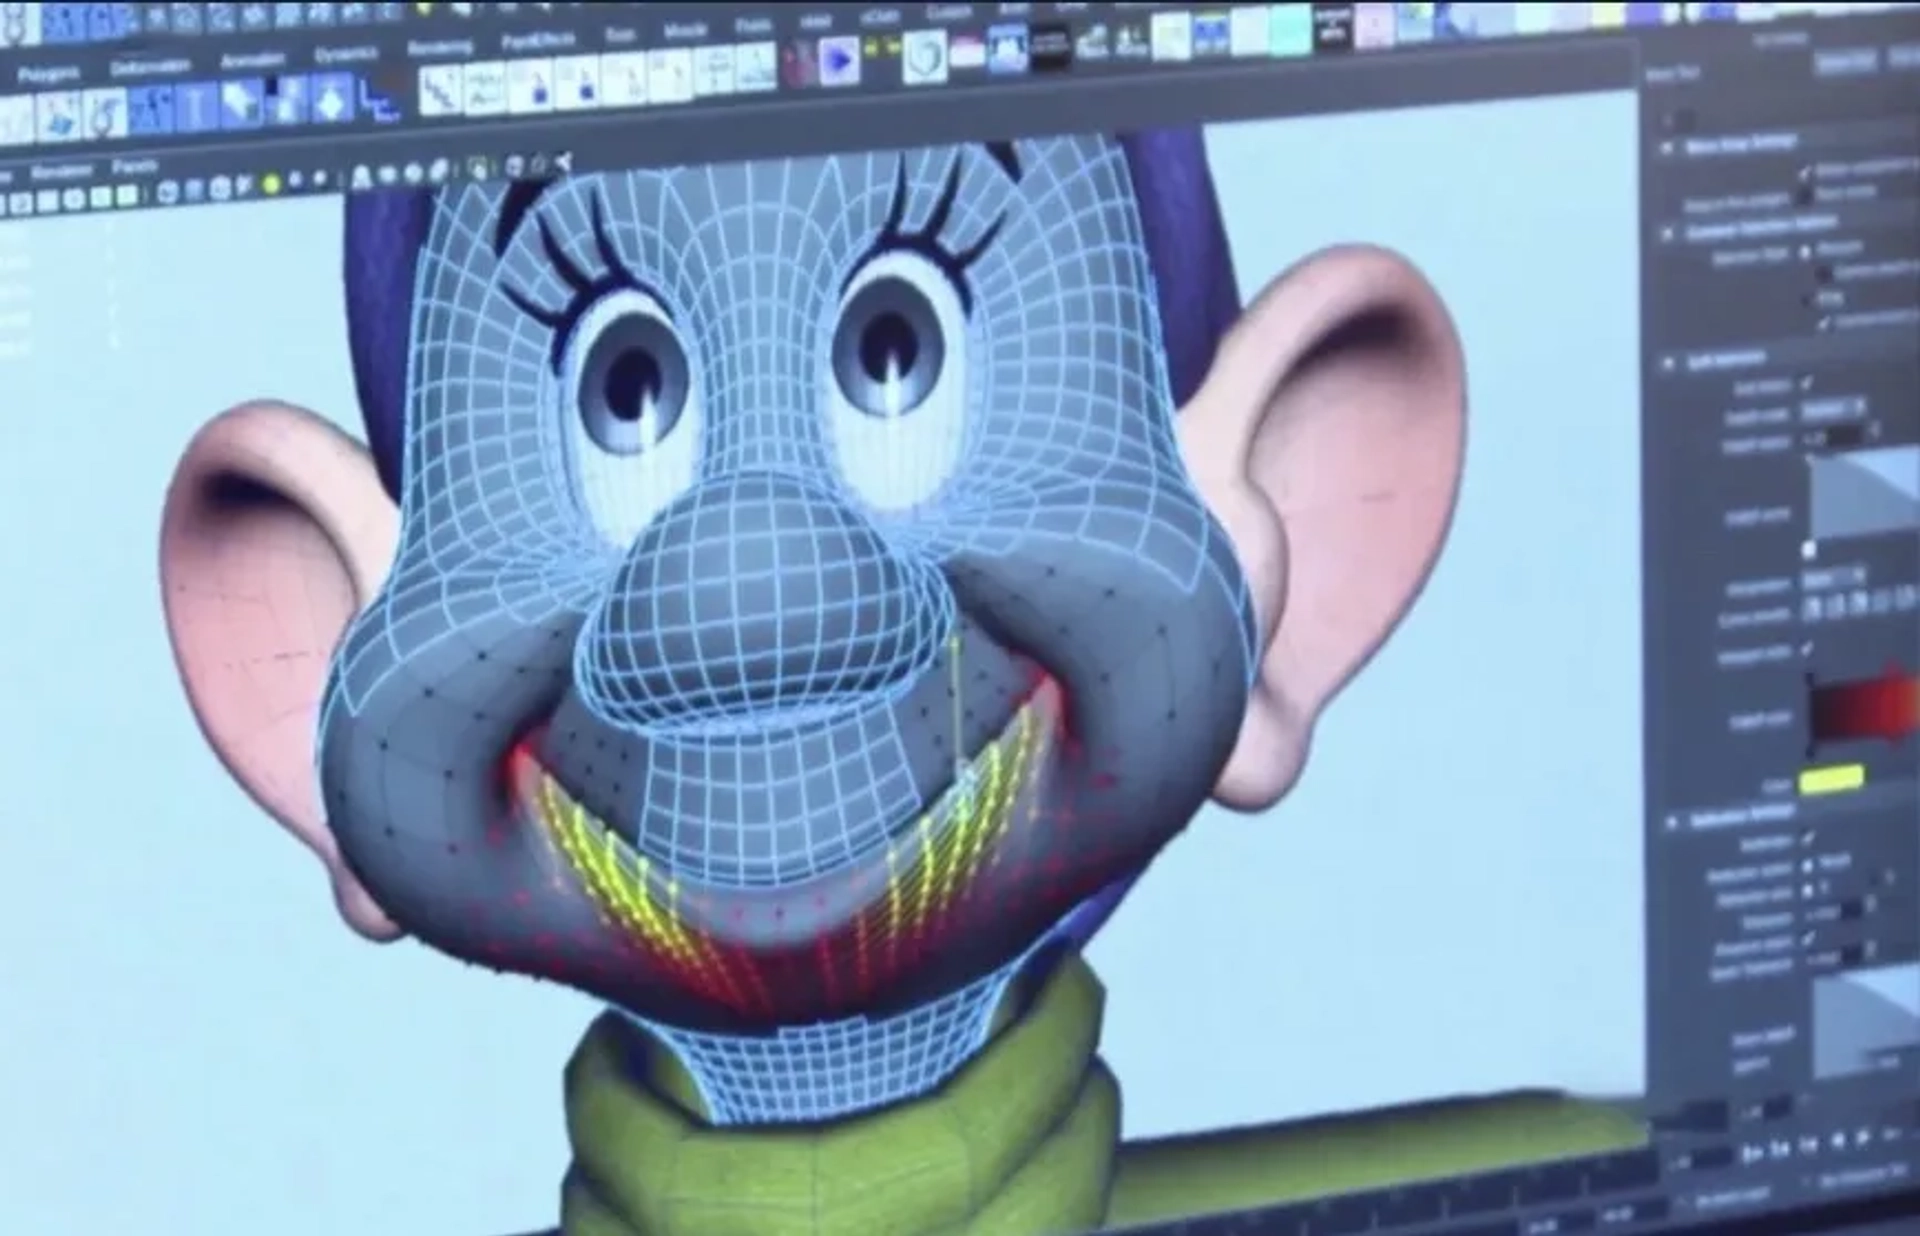Click the blue diamond shelf icon
This screenshot has width=1920, height=1236.
(331, 101)
